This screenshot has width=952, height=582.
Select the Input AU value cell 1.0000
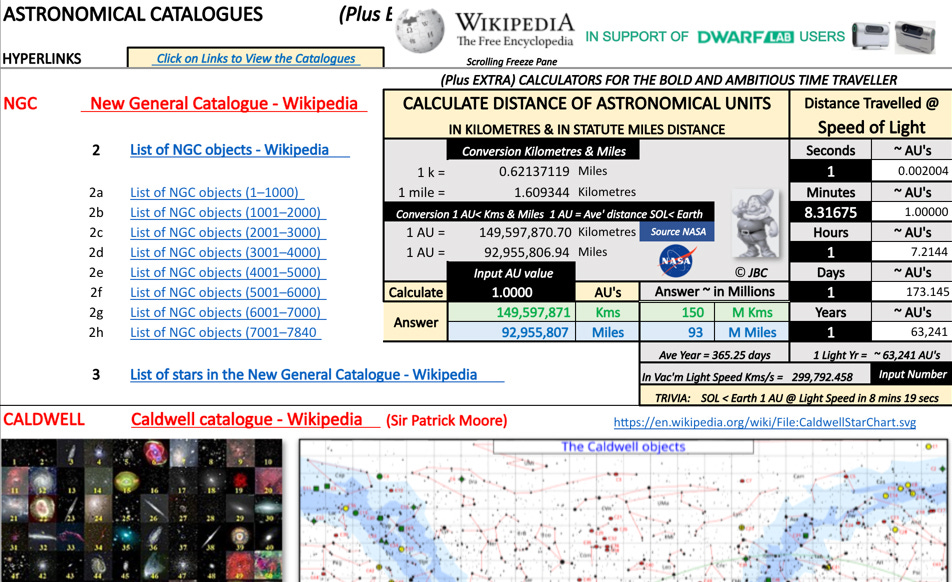tap(512, 292)
